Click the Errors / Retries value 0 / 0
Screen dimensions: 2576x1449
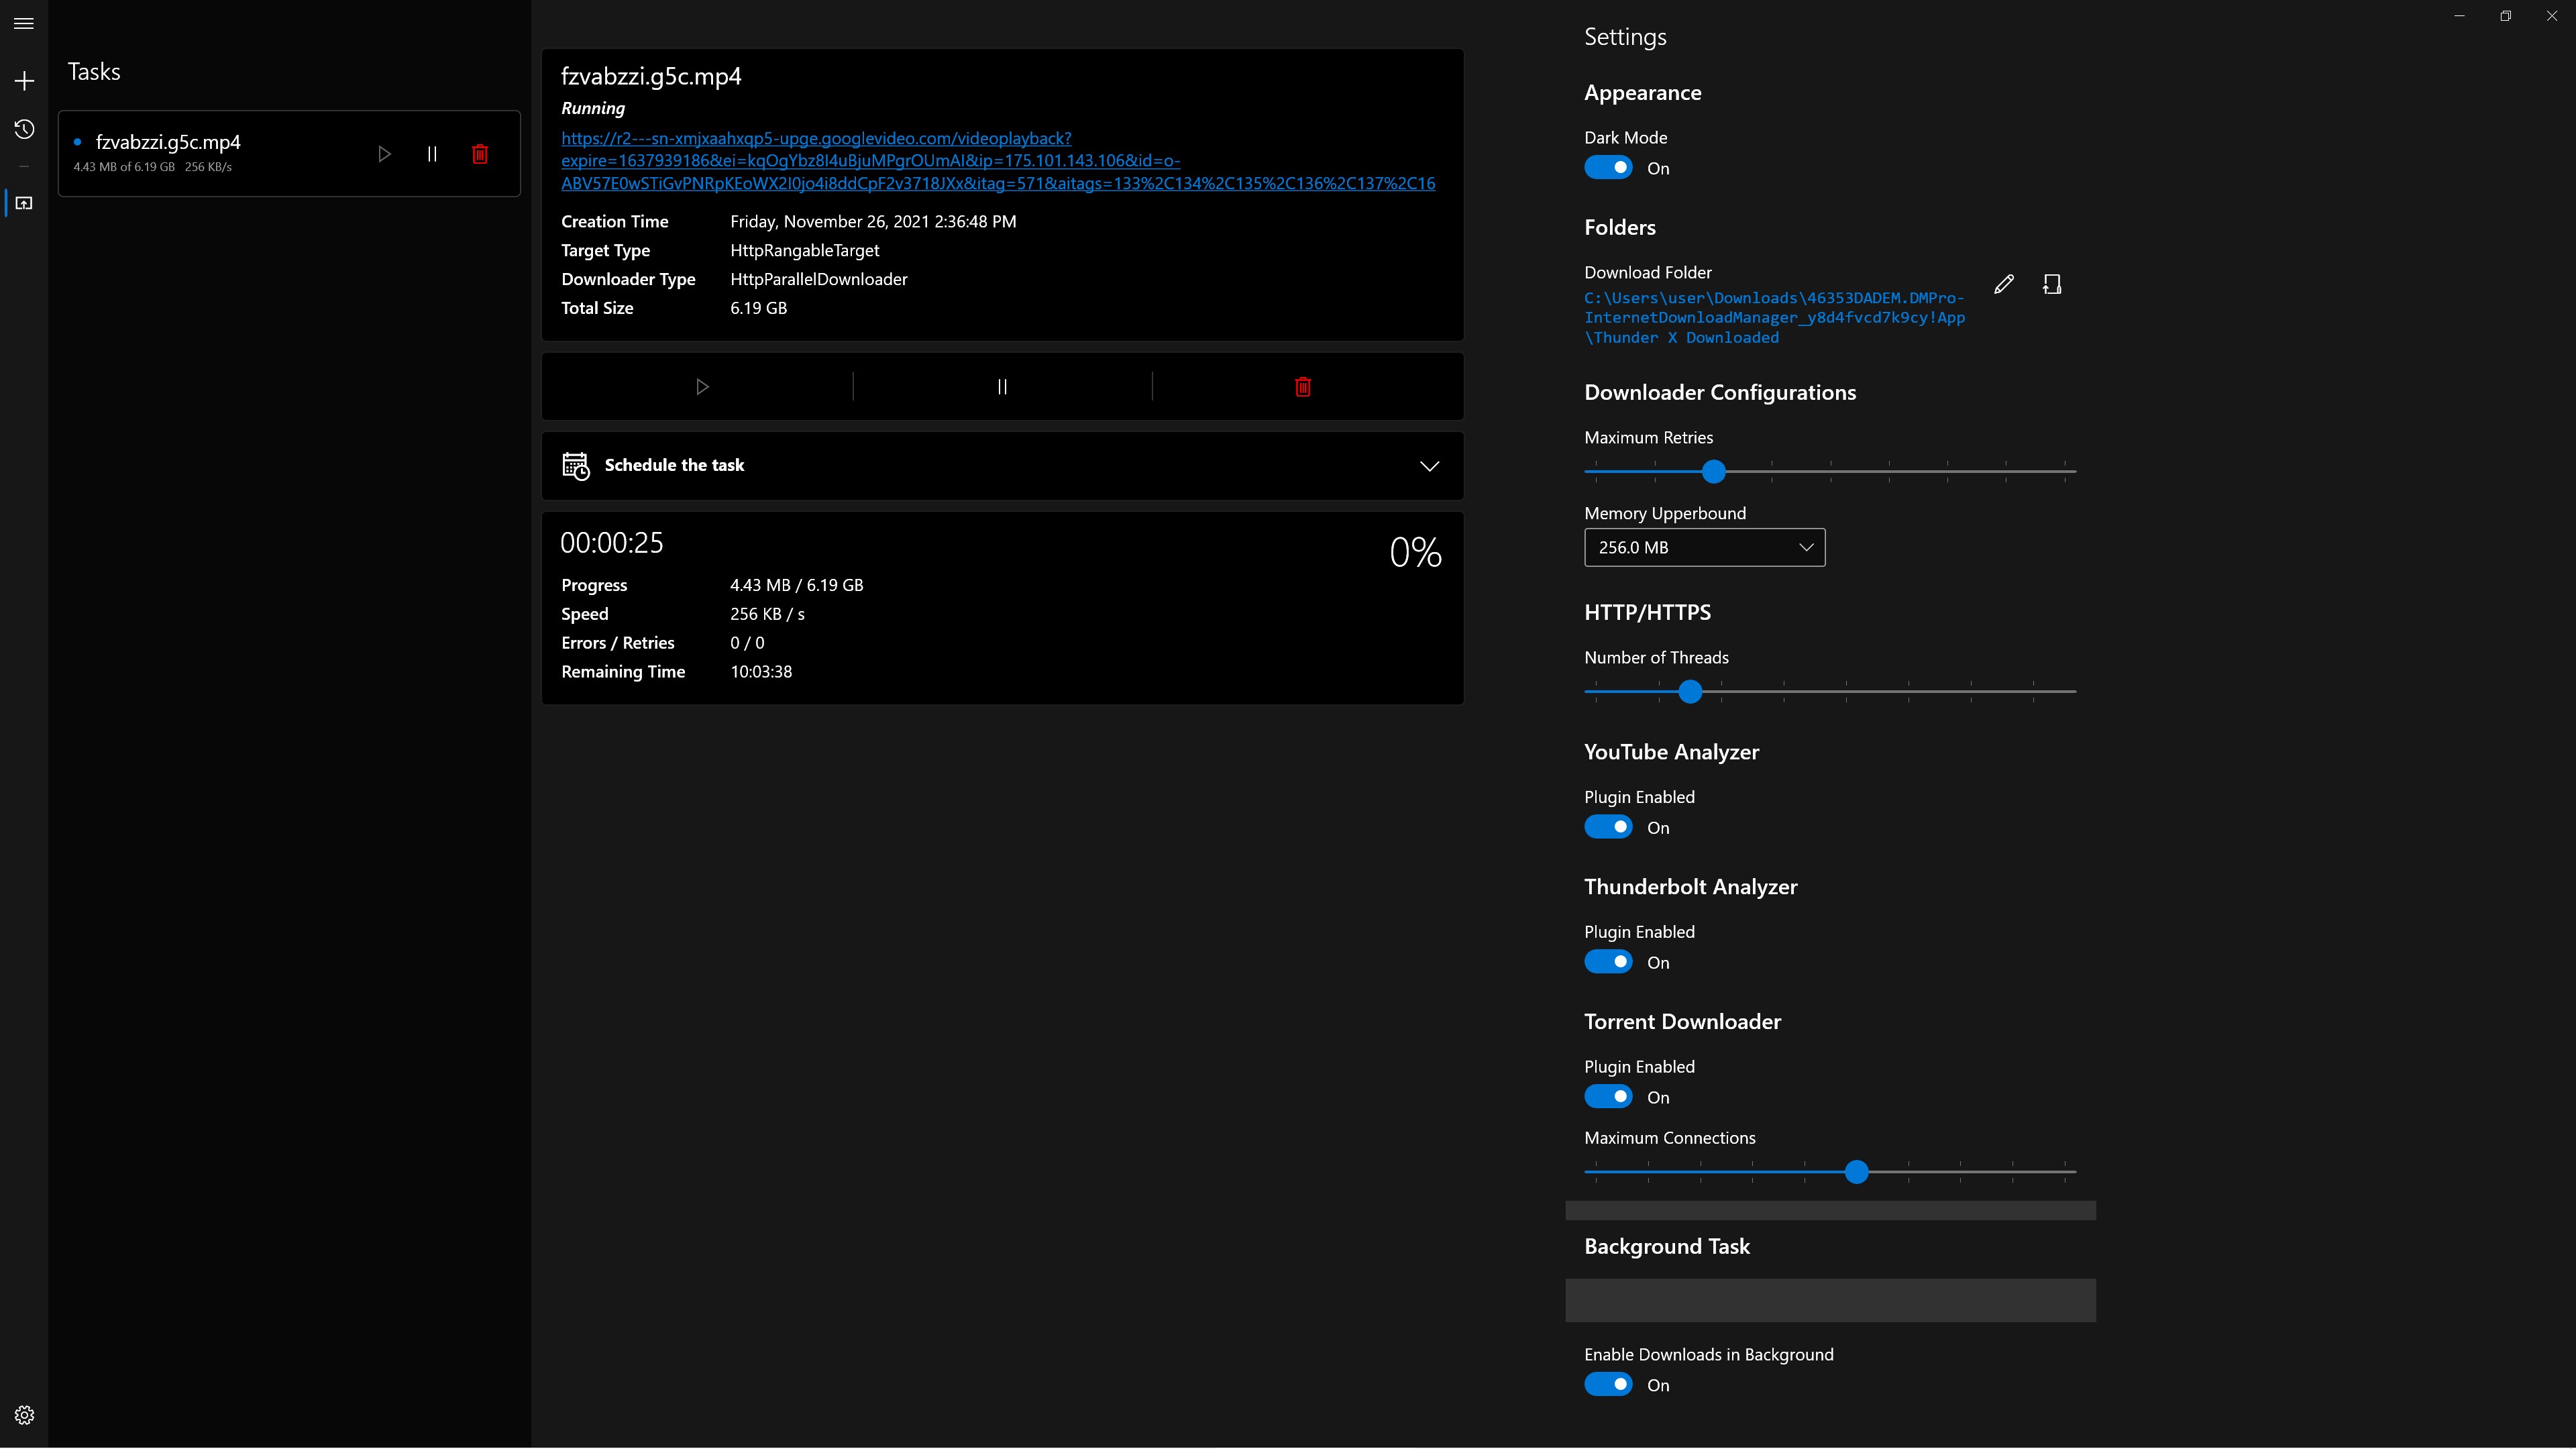pyautogui.click(x=747, y=643)
